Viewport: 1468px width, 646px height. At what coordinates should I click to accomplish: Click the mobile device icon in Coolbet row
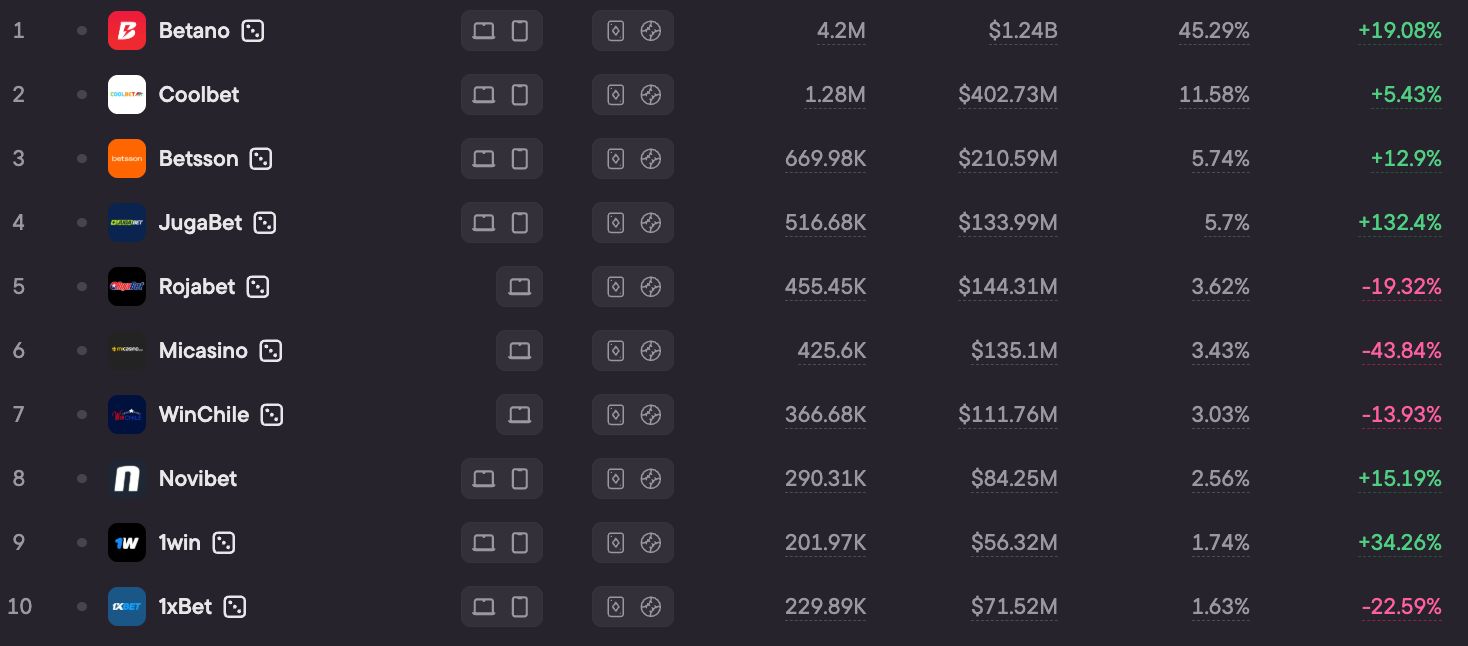(x=520, y=95)
